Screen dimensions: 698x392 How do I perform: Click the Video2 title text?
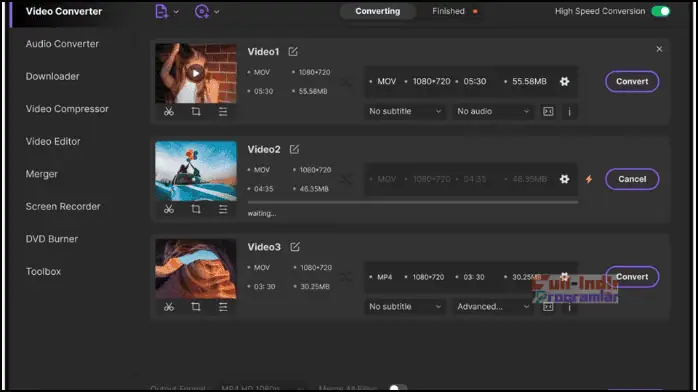click(264, 149)
